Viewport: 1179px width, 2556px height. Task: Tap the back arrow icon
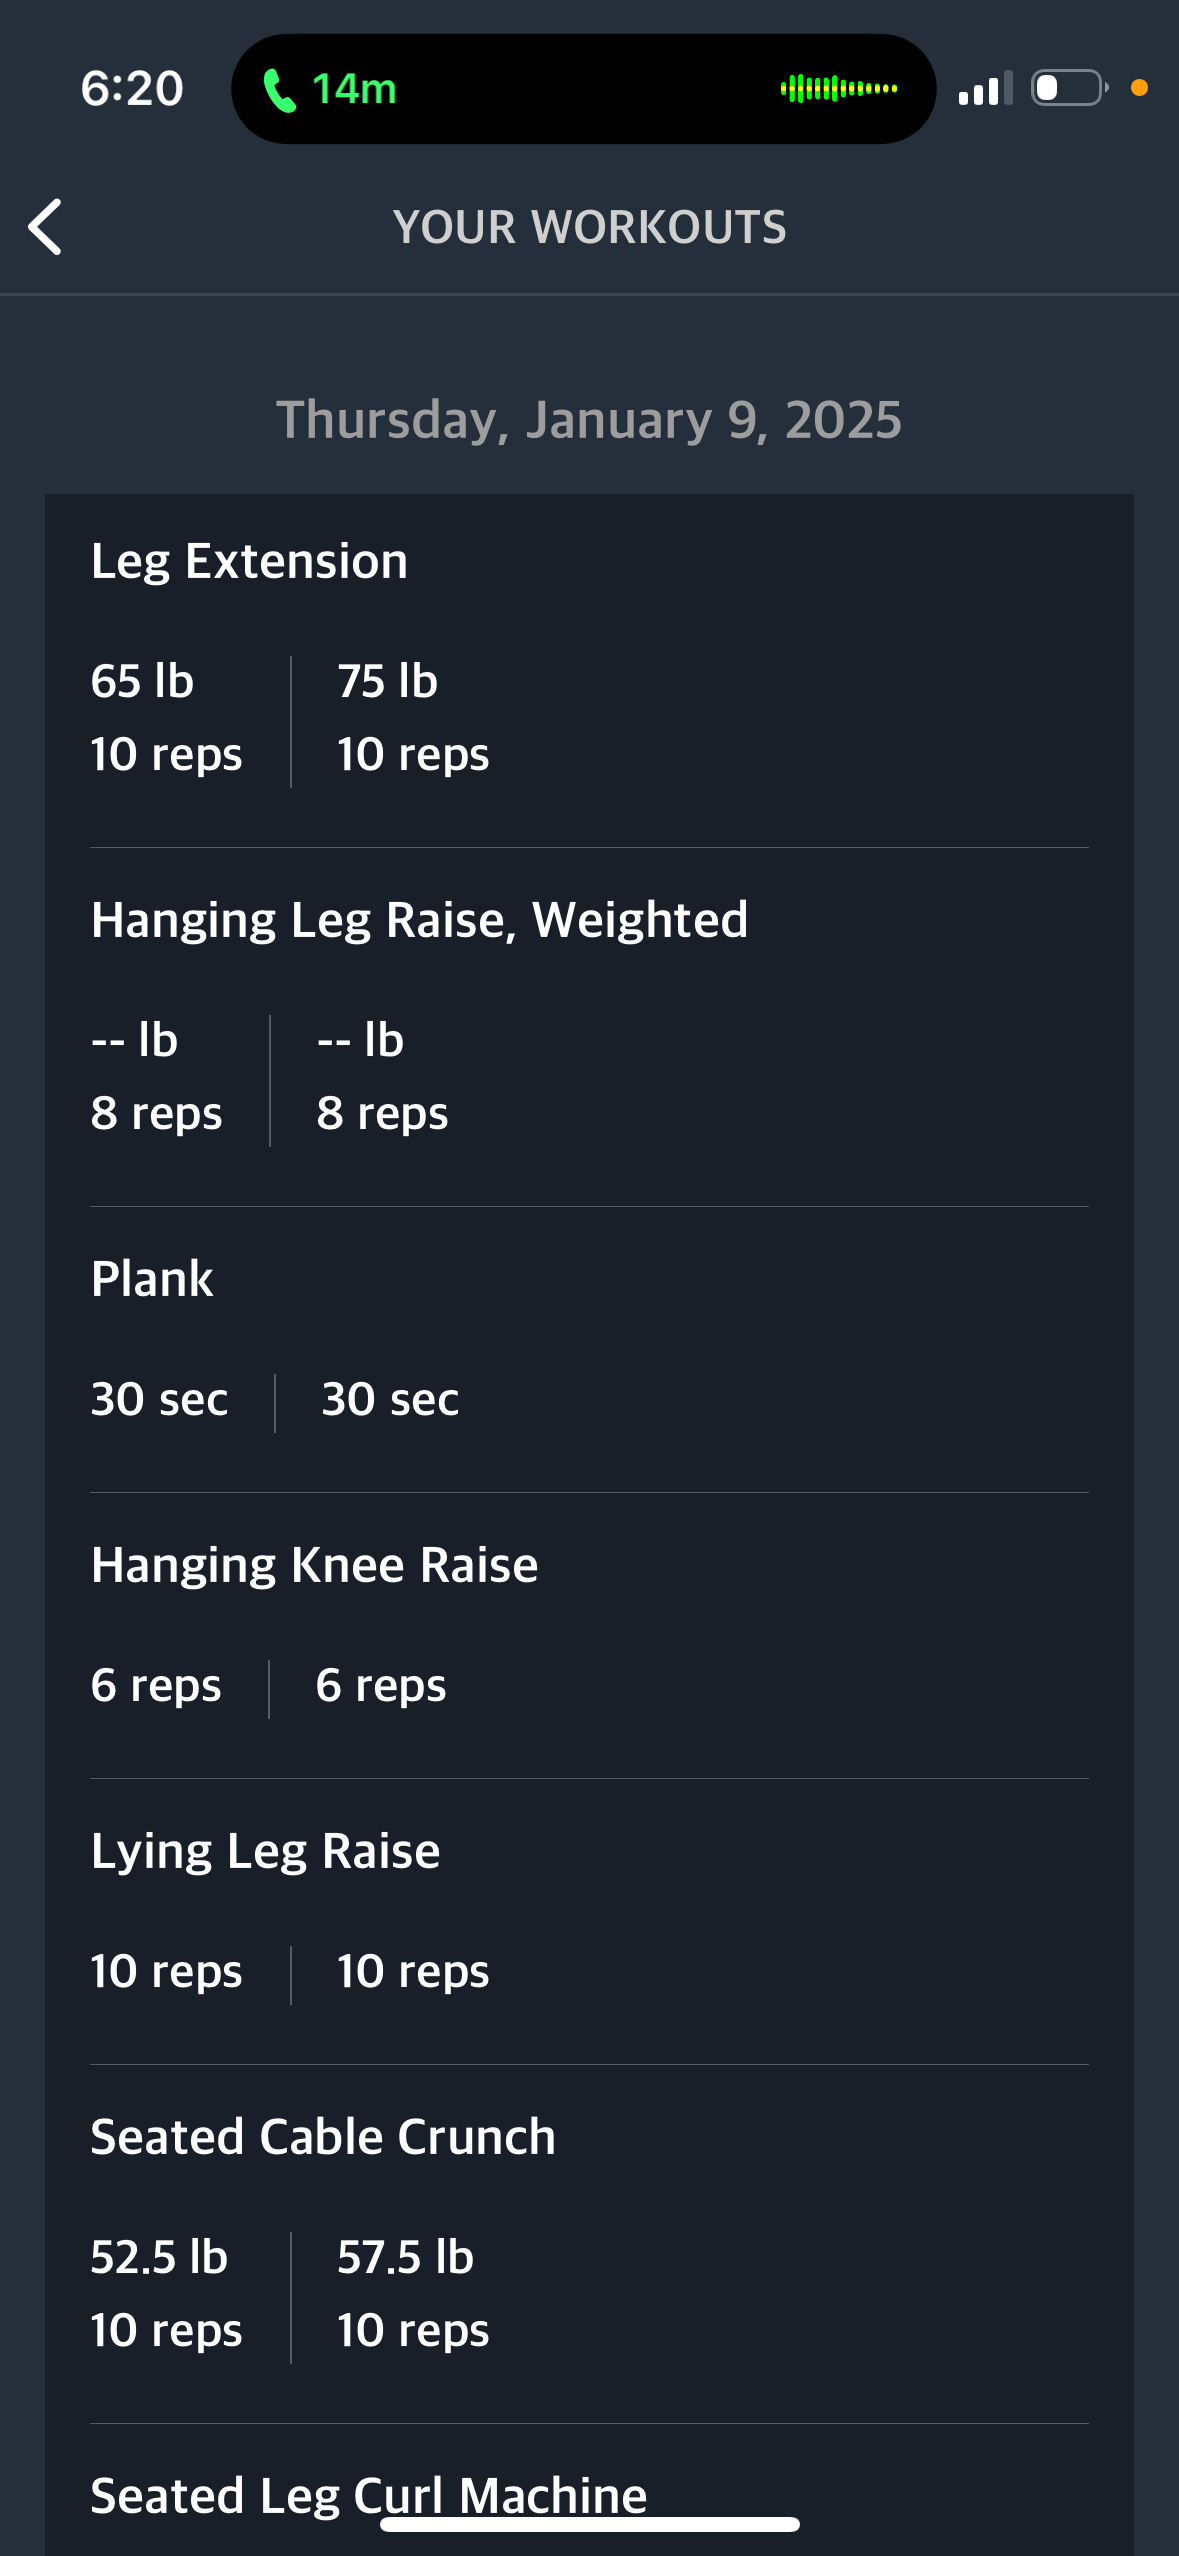pyautogui.click(x=45, y=227)
